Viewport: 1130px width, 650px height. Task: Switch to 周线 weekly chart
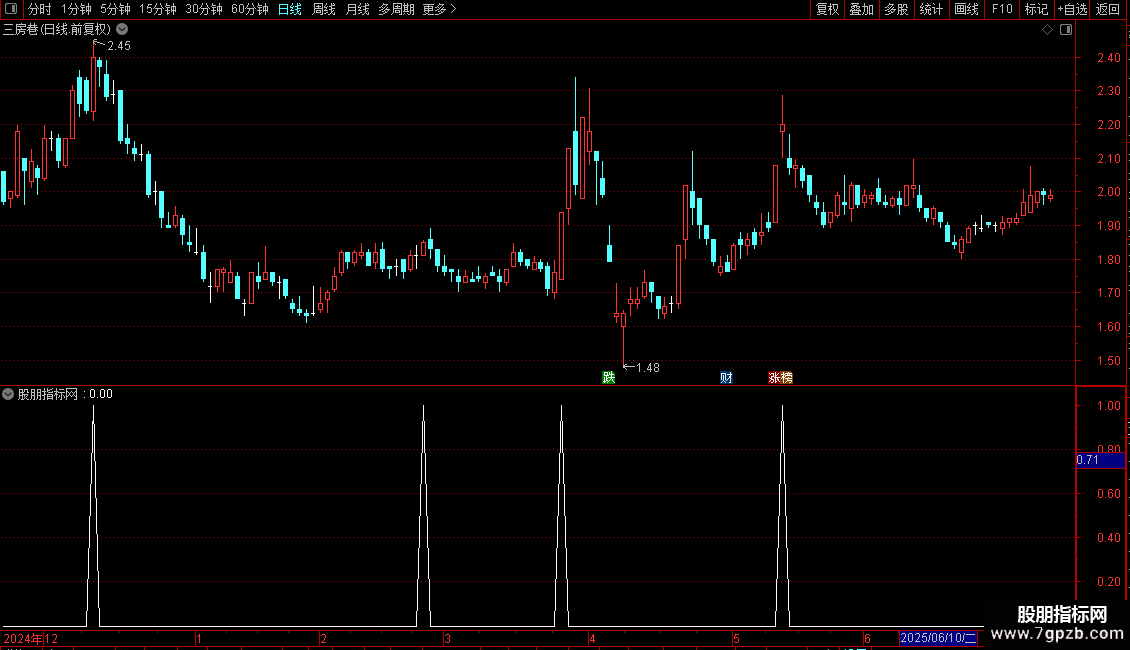324,9
